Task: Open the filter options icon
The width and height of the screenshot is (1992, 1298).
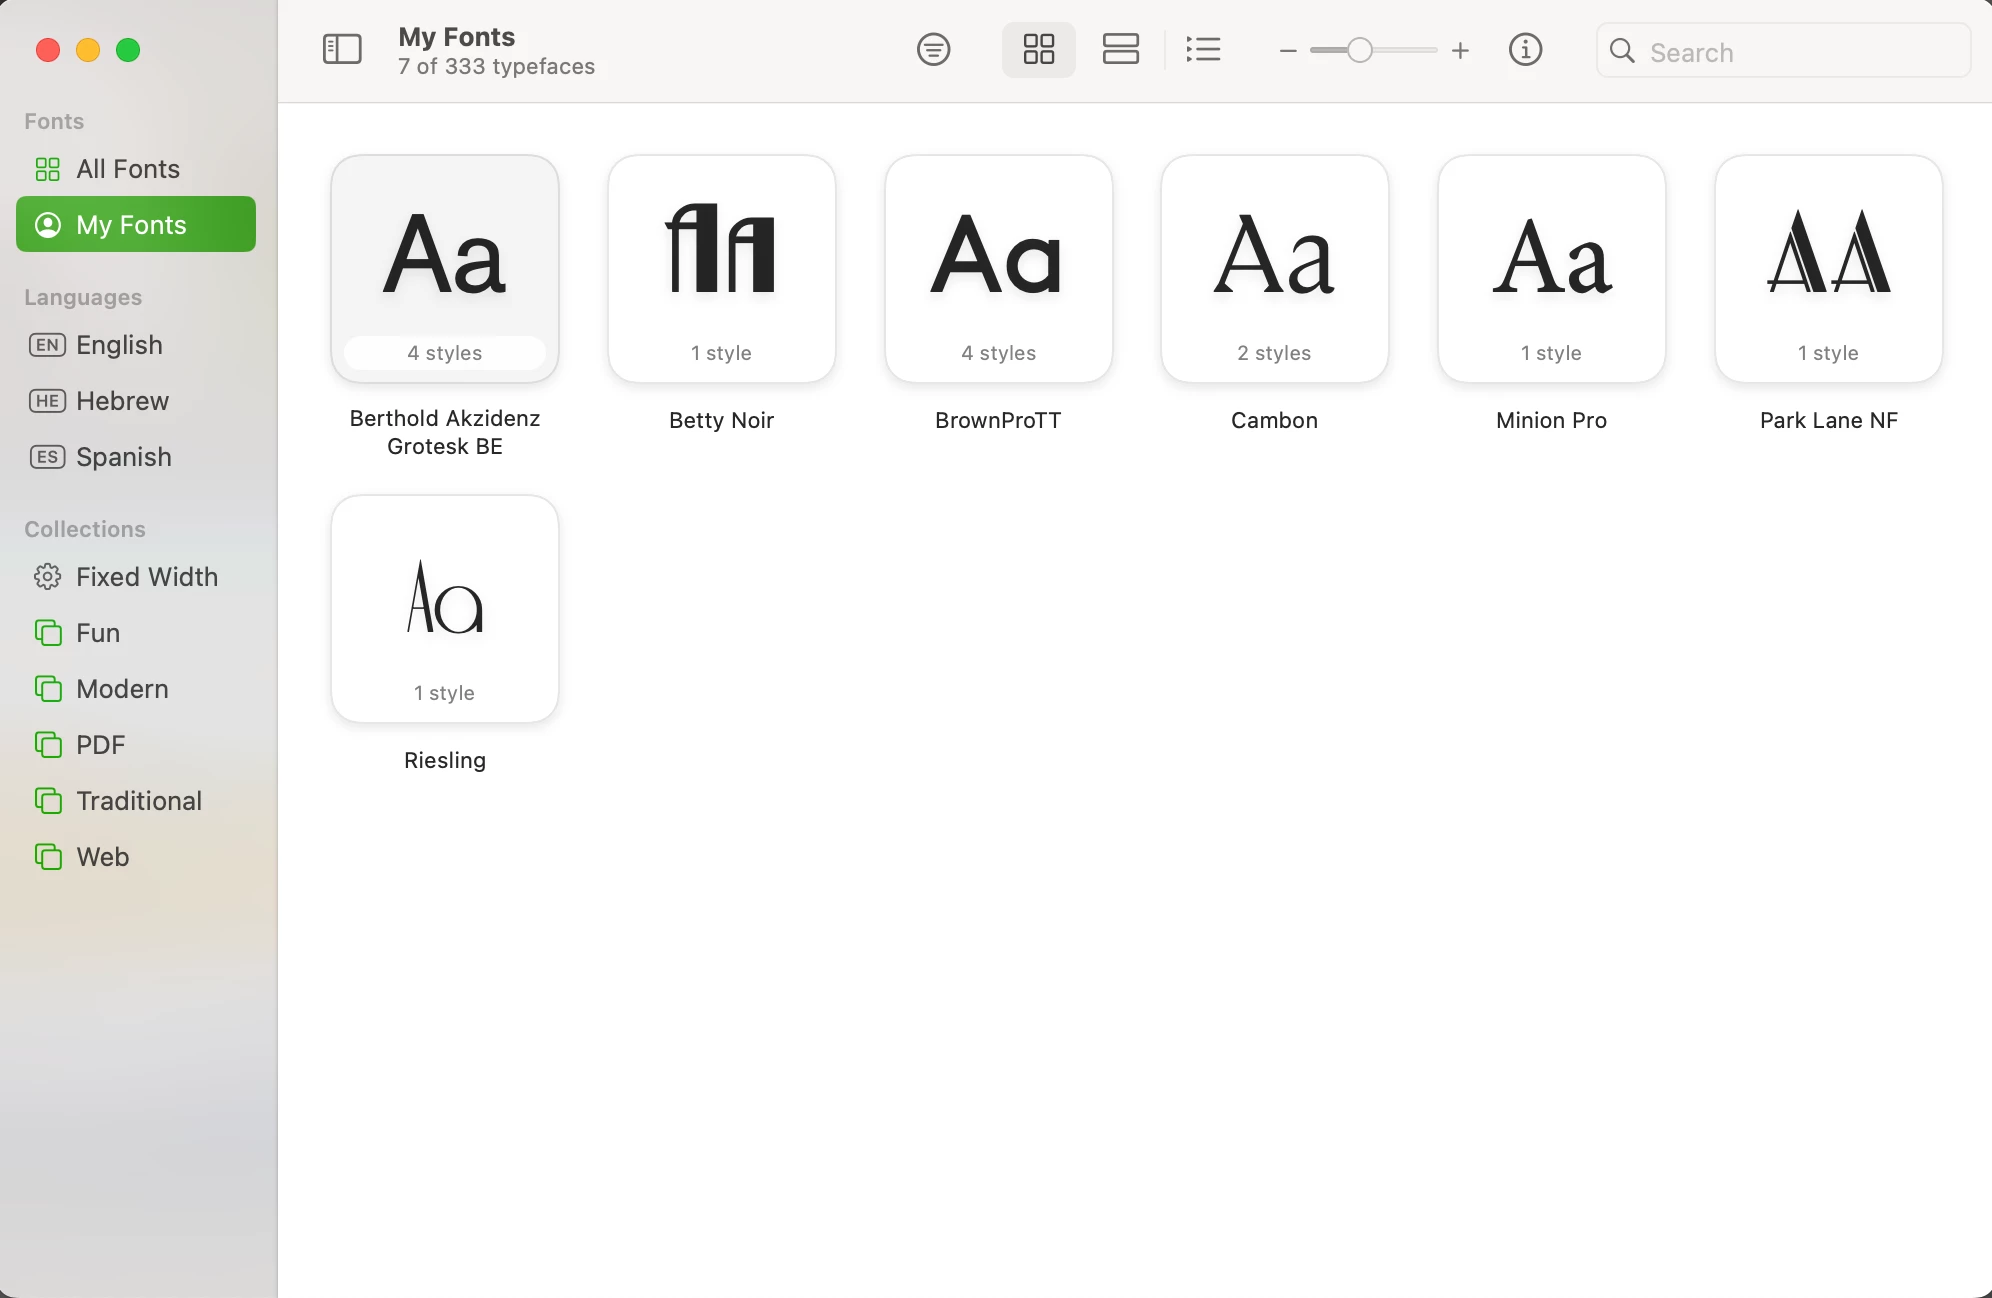Action: [x=933, y=49]
